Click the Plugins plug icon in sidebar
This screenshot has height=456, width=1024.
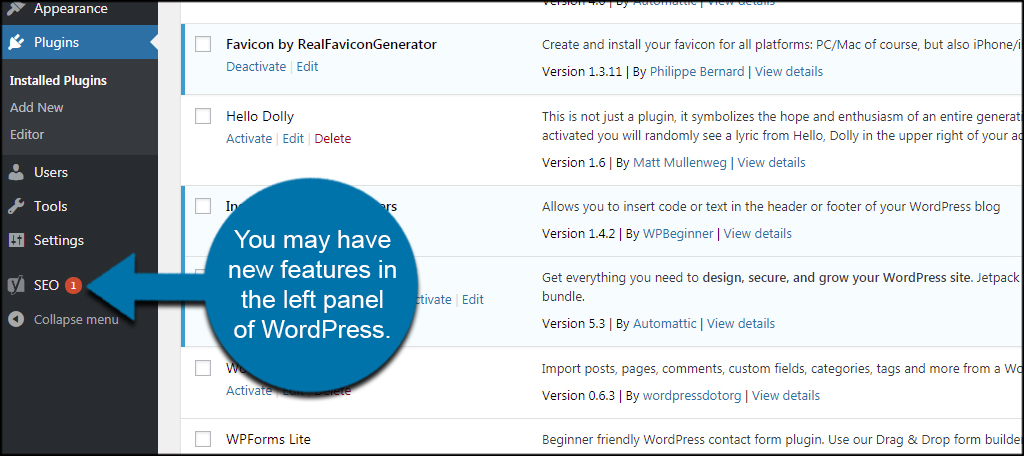click(16, 42)
